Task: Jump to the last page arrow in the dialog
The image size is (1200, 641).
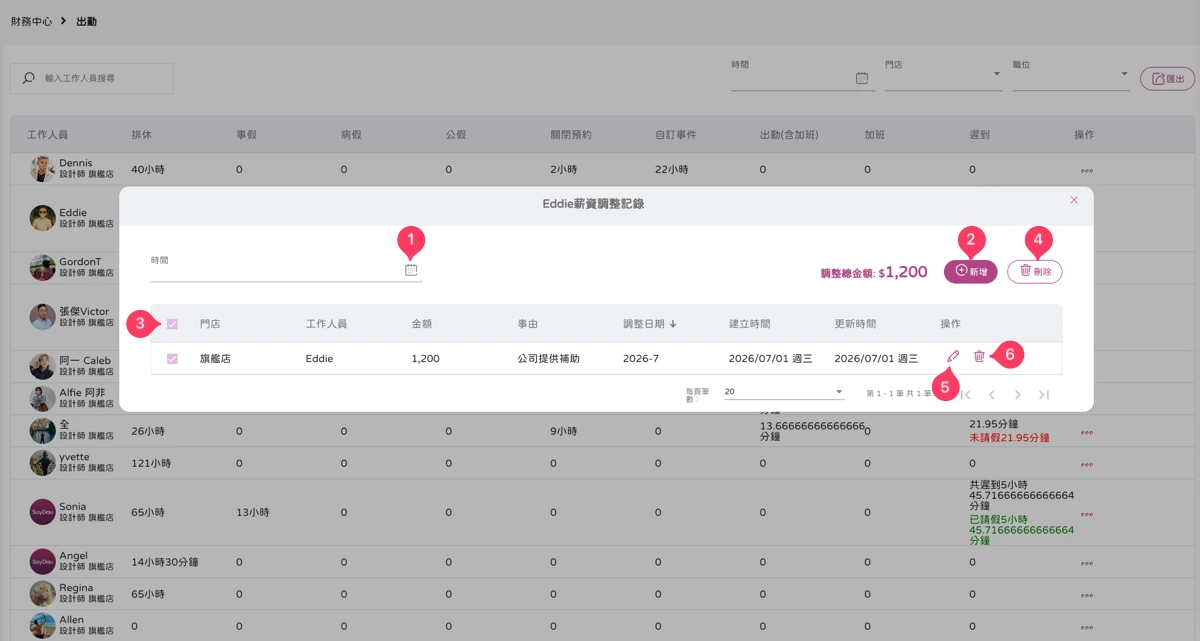Action: (1044, 395)
